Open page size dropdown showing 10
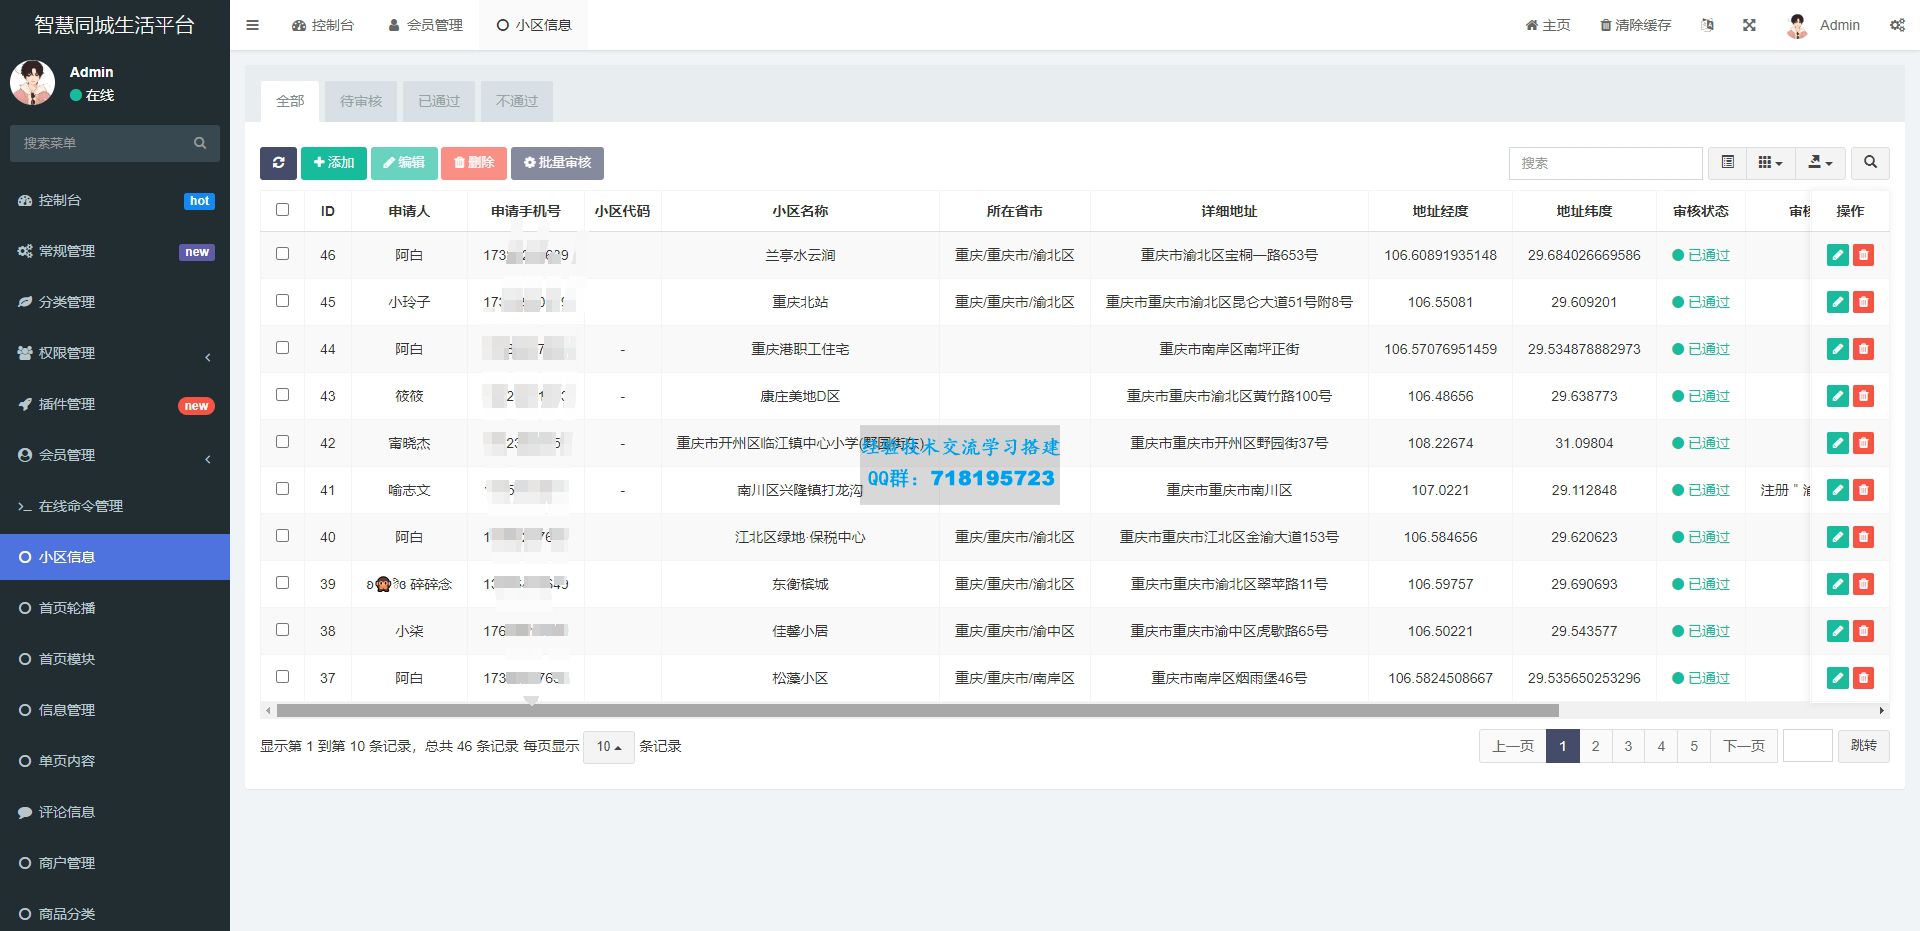1920x931 pixels. [608, 747]
